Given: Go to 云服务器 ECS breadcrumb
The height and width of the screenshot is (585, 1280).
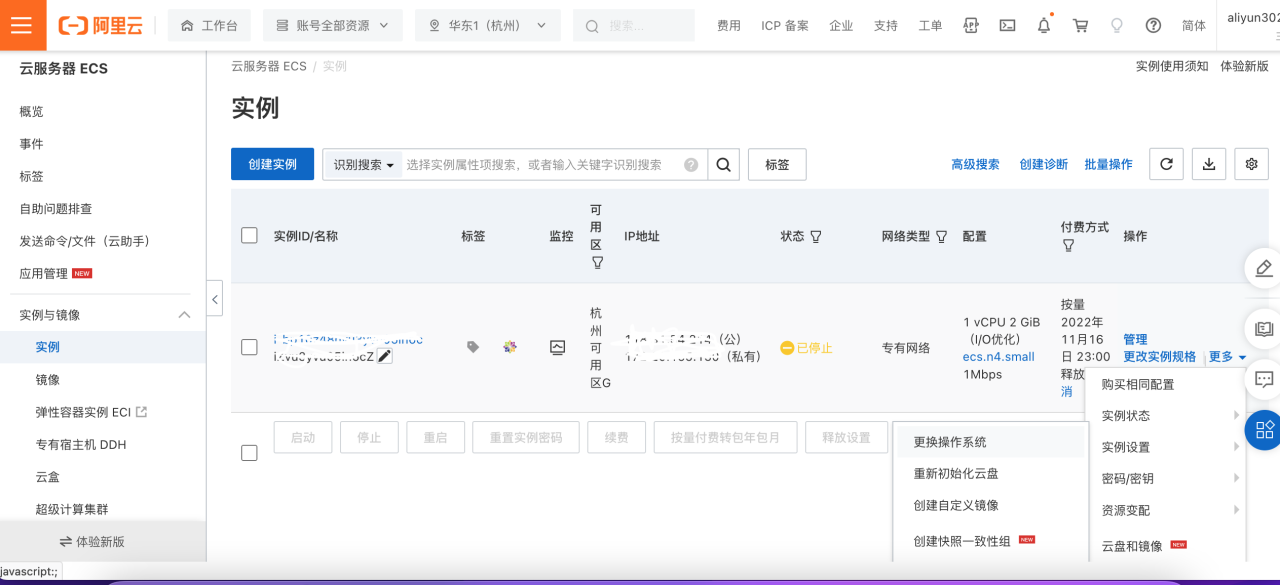Looking at the screenshot, I should (x=269, y=66).
